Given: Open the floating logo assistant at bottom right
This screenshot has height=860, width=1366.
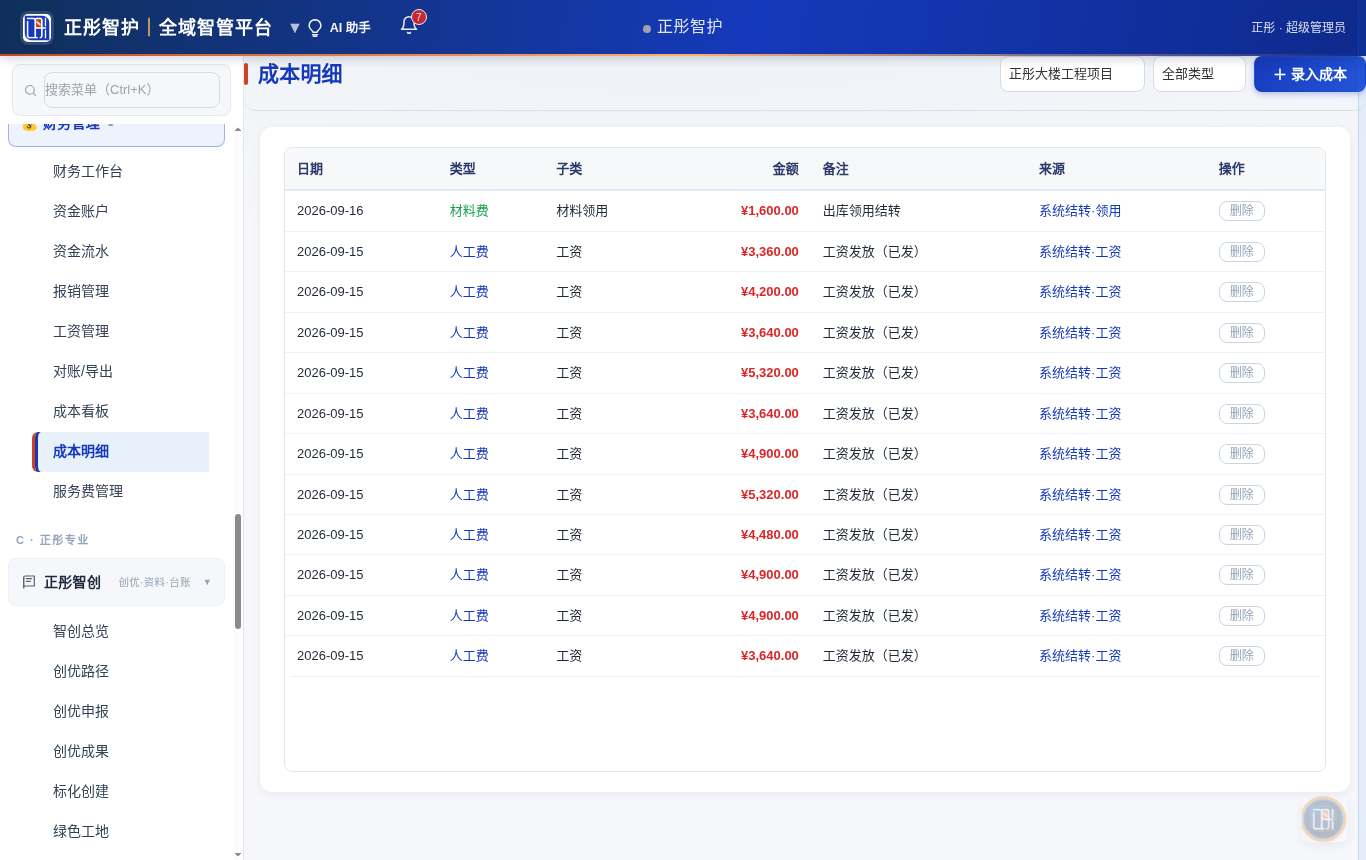Looking at the screenshot, I should 1323,819.
